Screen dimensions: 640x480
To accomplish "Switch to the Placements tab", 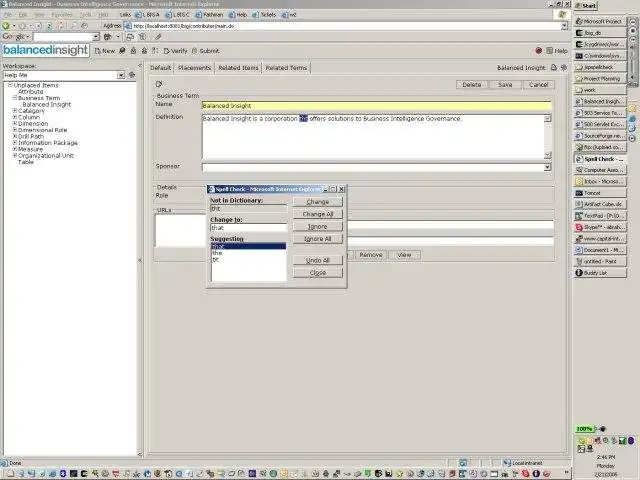I will 194,68.
